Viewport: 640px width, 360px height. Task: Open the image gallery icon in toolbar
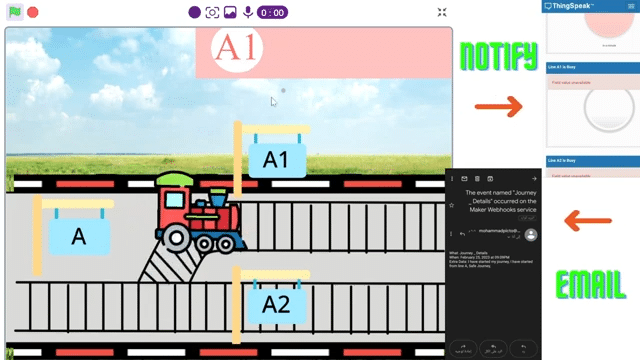(x=230, y=12)
